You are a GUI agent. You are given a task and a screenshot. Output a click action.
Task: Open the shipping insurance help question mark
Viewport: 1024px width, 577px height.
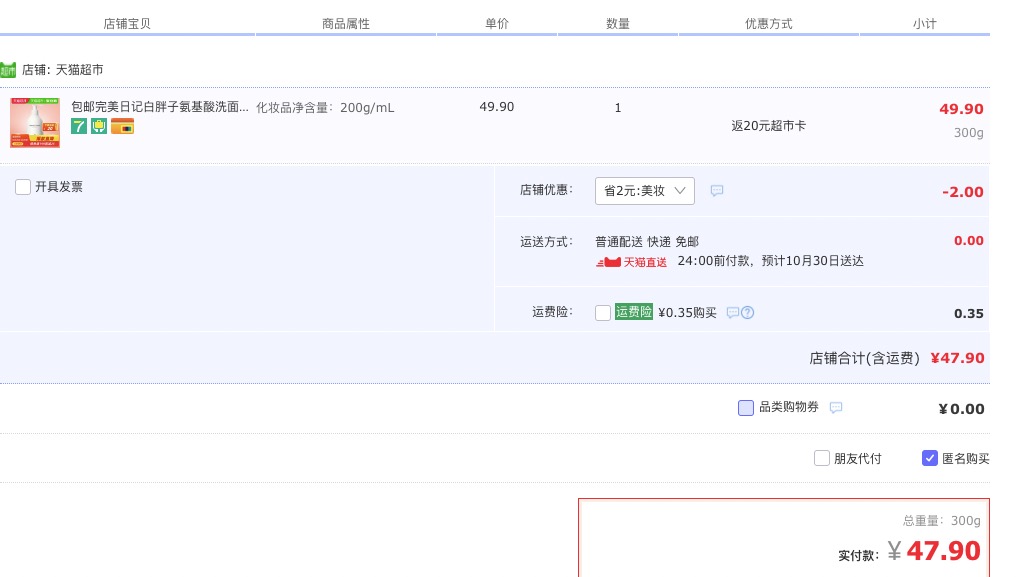tap(748, 313)
